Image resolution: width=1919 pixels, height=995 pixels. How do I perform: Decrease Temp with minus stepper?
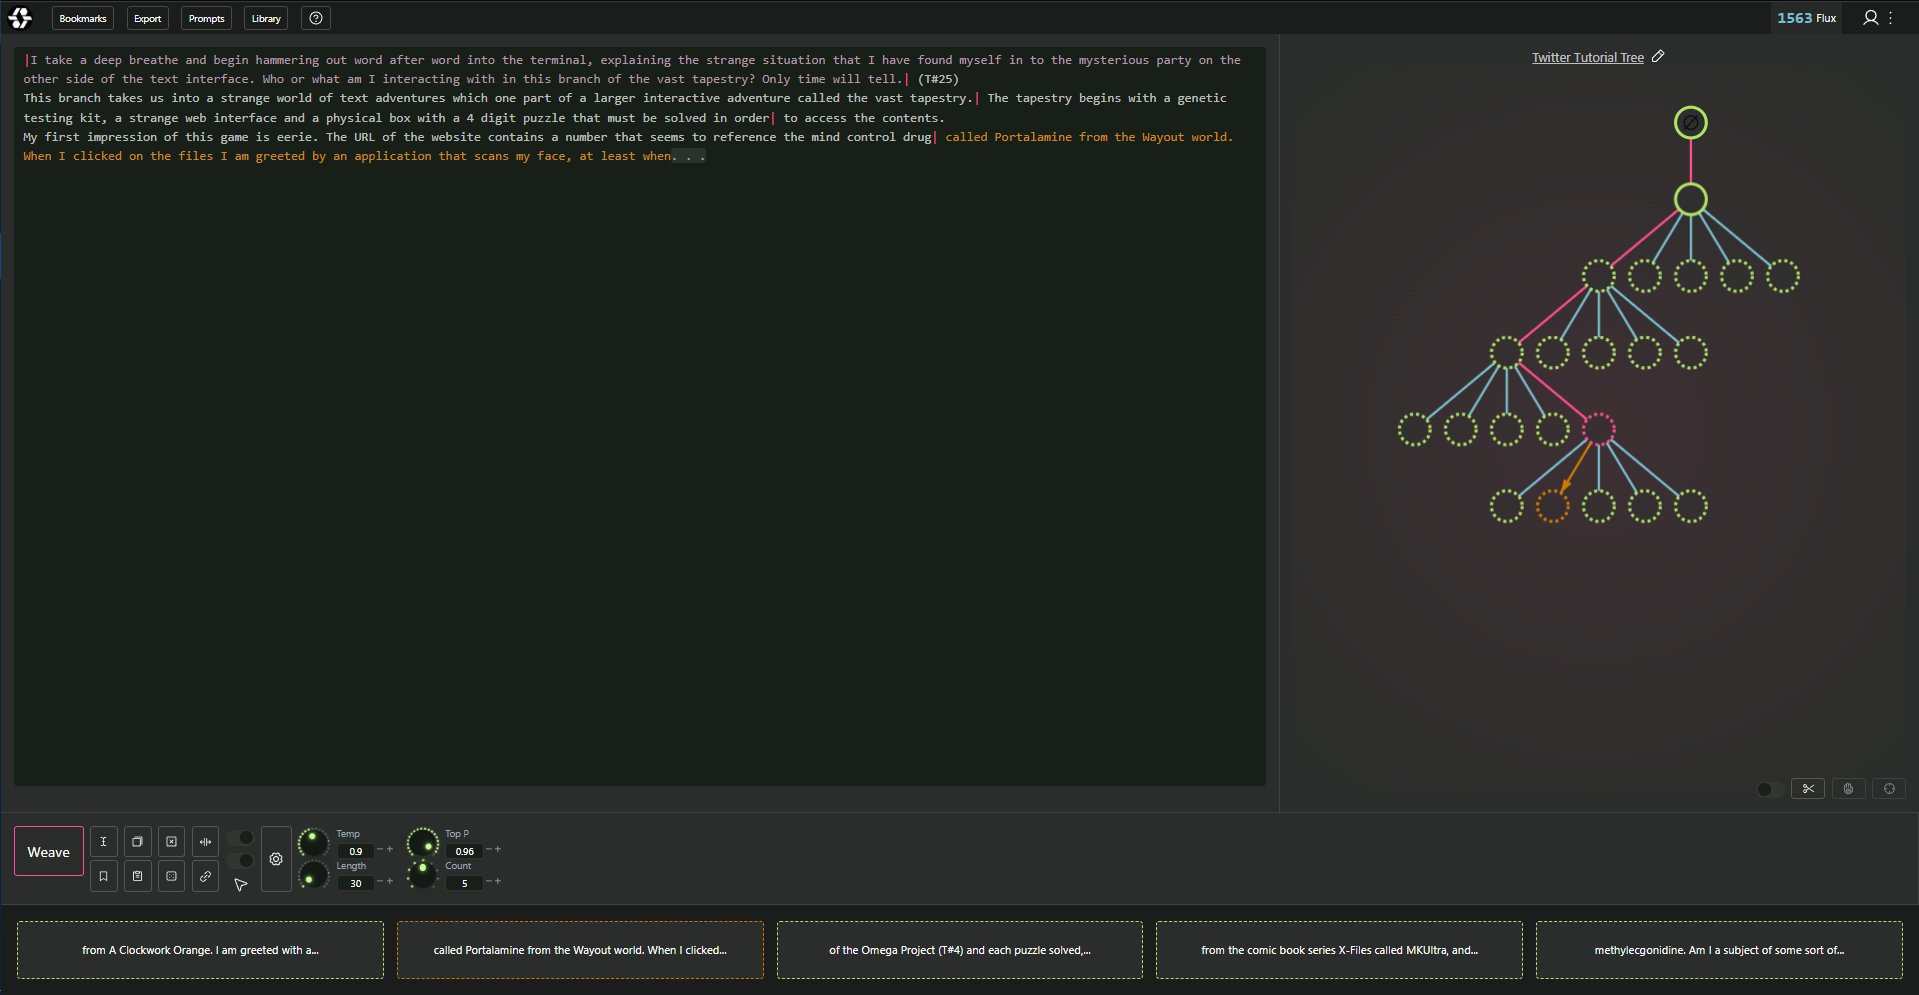tap(379, 850)
